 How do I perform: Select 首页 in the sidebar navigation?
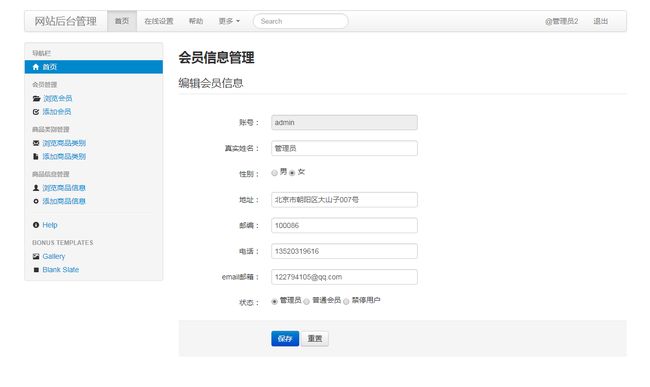tap(94, 67)
